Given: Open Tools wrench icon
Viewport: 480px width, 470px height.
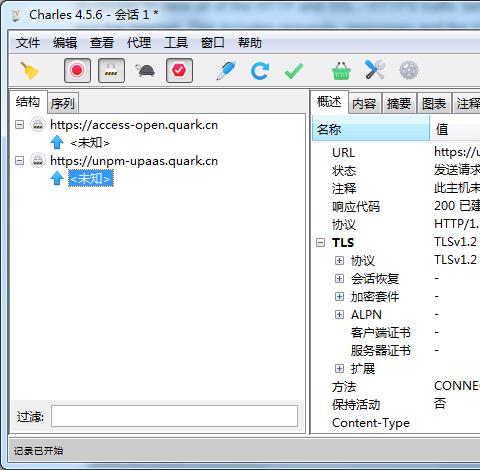Looking at the screenshot, I should 375,70.
